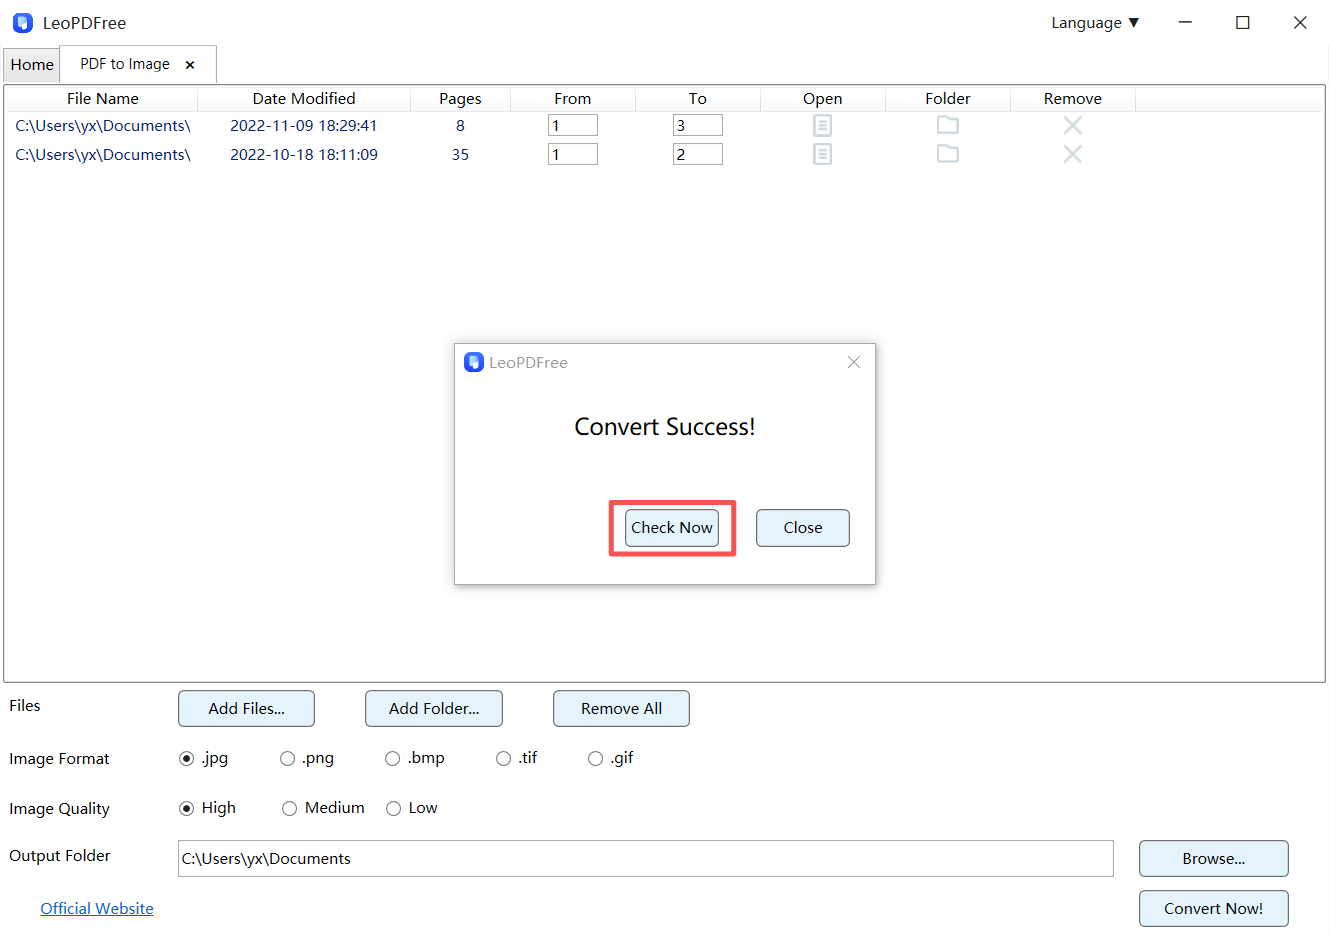Click the Output Folder path field
This screenshot has height=936, width=1329.
coord(646,859)
